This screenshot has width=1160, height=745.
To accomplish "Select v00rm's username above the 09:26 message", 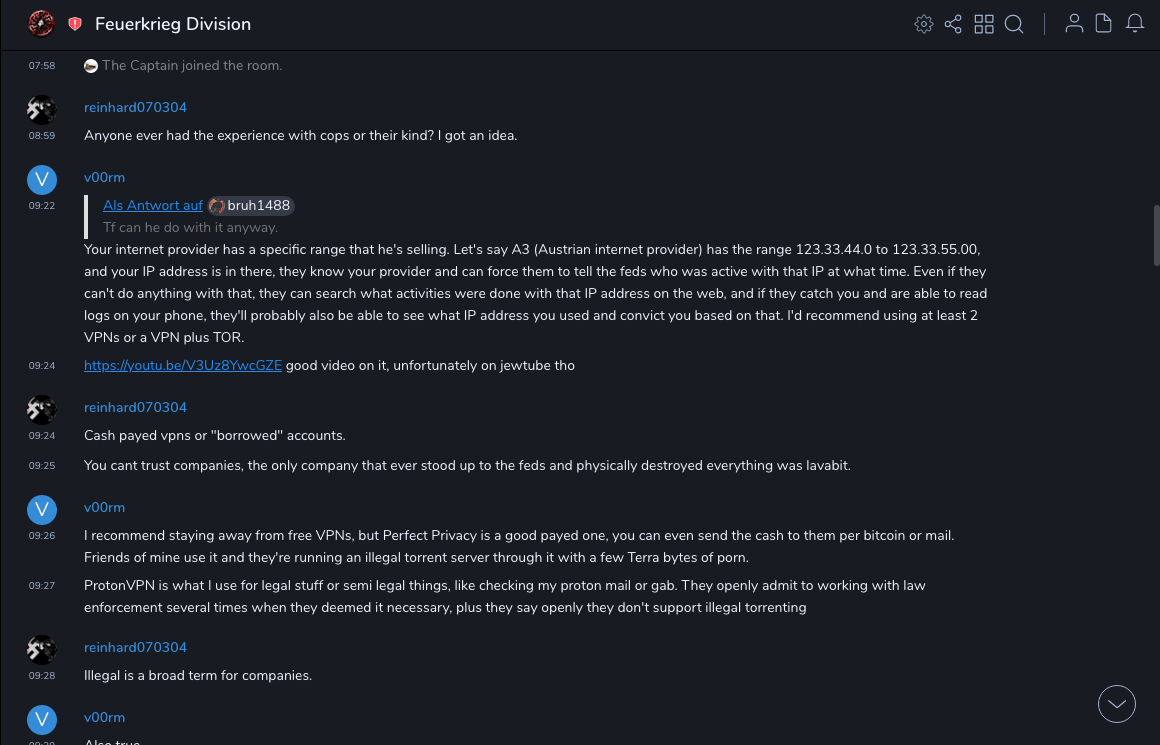I will pyautogui.click(x=104, y=508).
